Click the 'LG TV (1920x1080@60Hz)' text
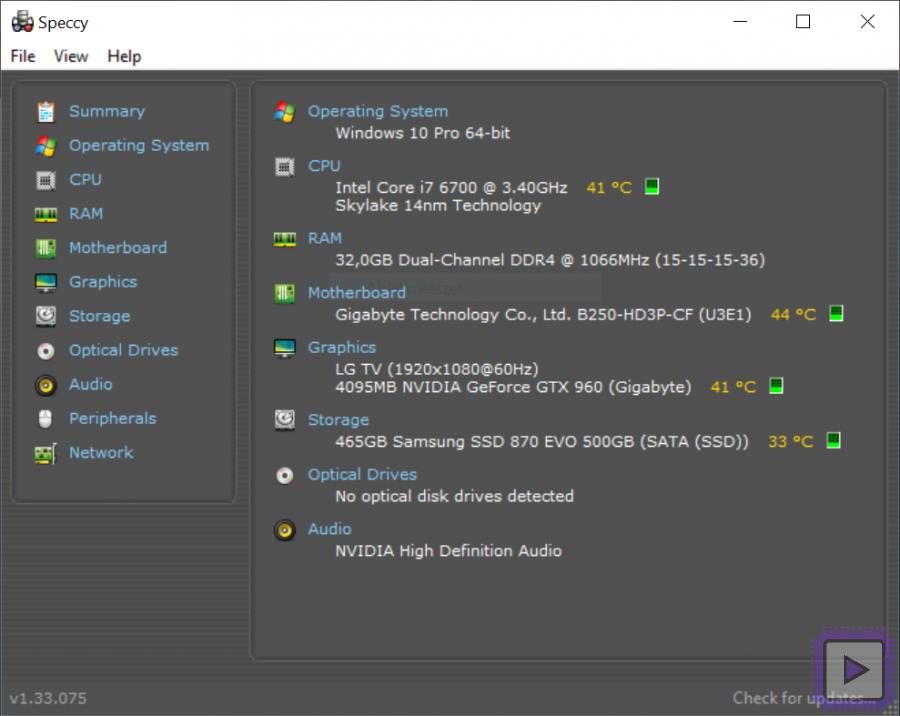900x716 pixels. [x=437, y=369]
